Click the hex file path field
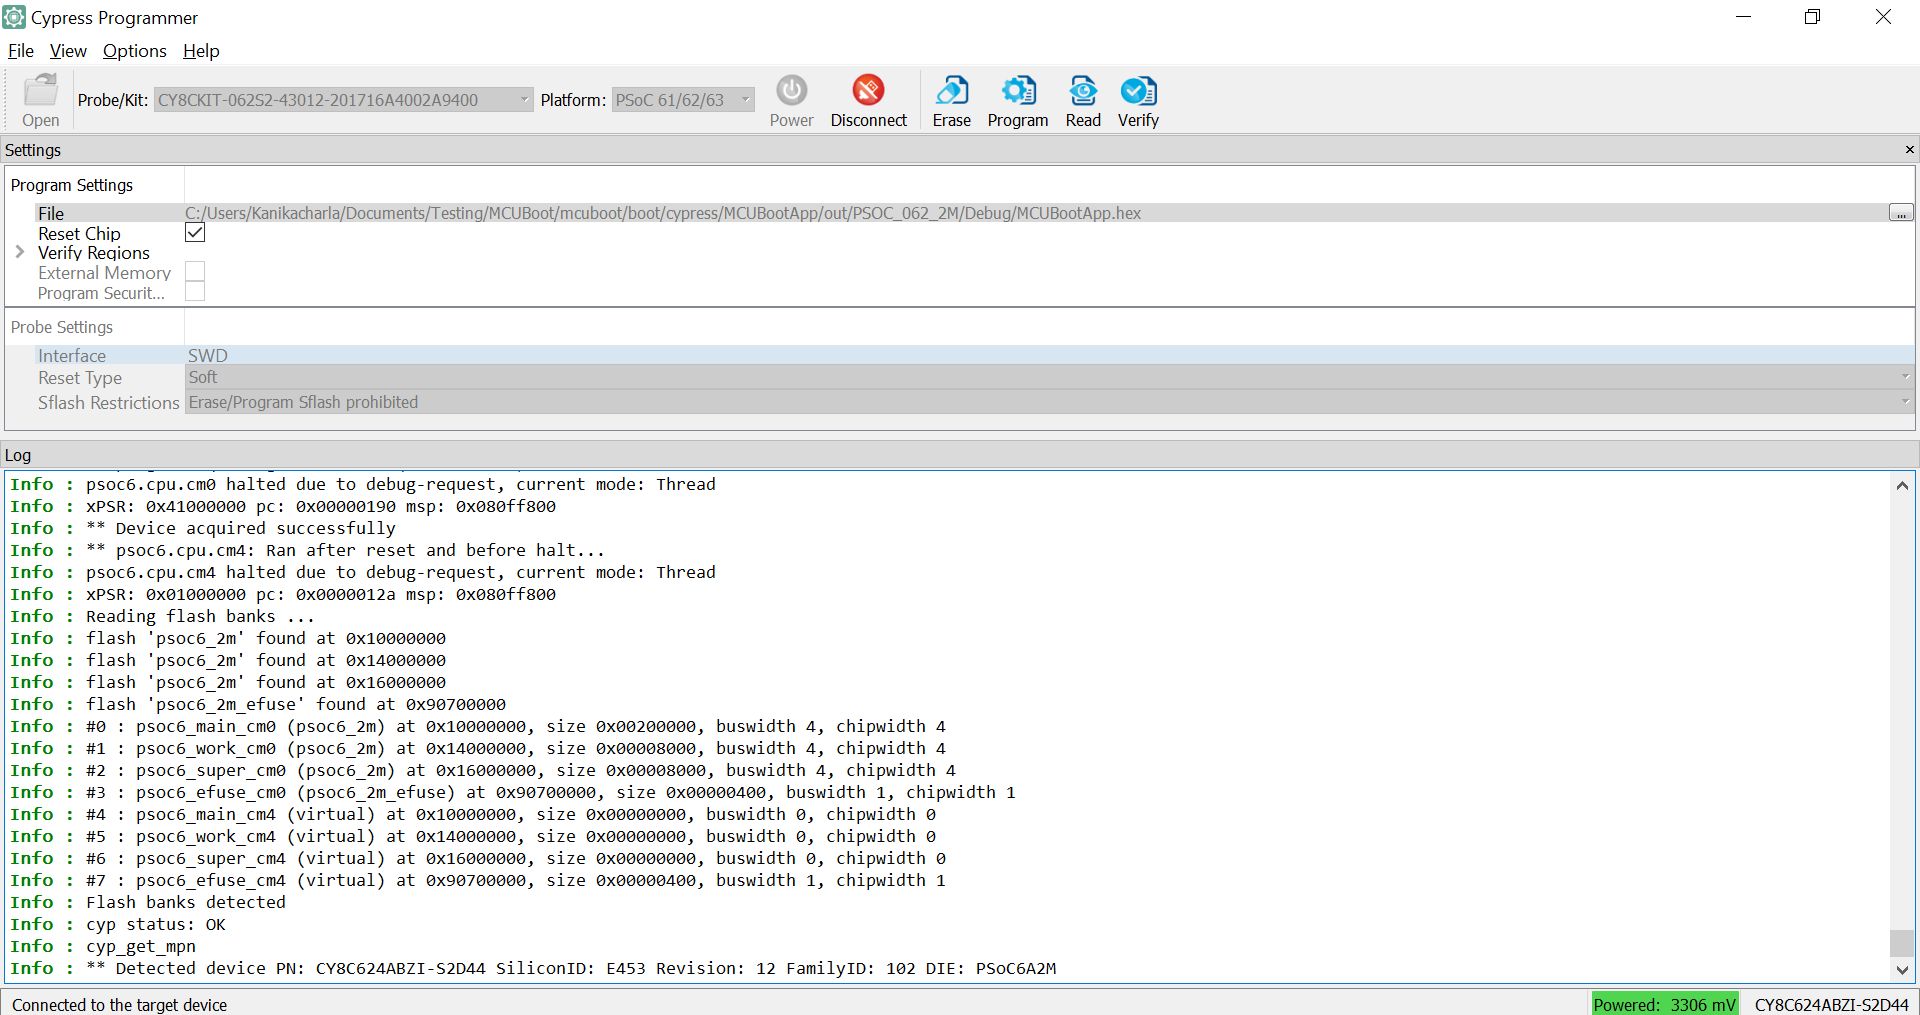Viewport: 1920px width, 1015px height. click(1035, 213)
